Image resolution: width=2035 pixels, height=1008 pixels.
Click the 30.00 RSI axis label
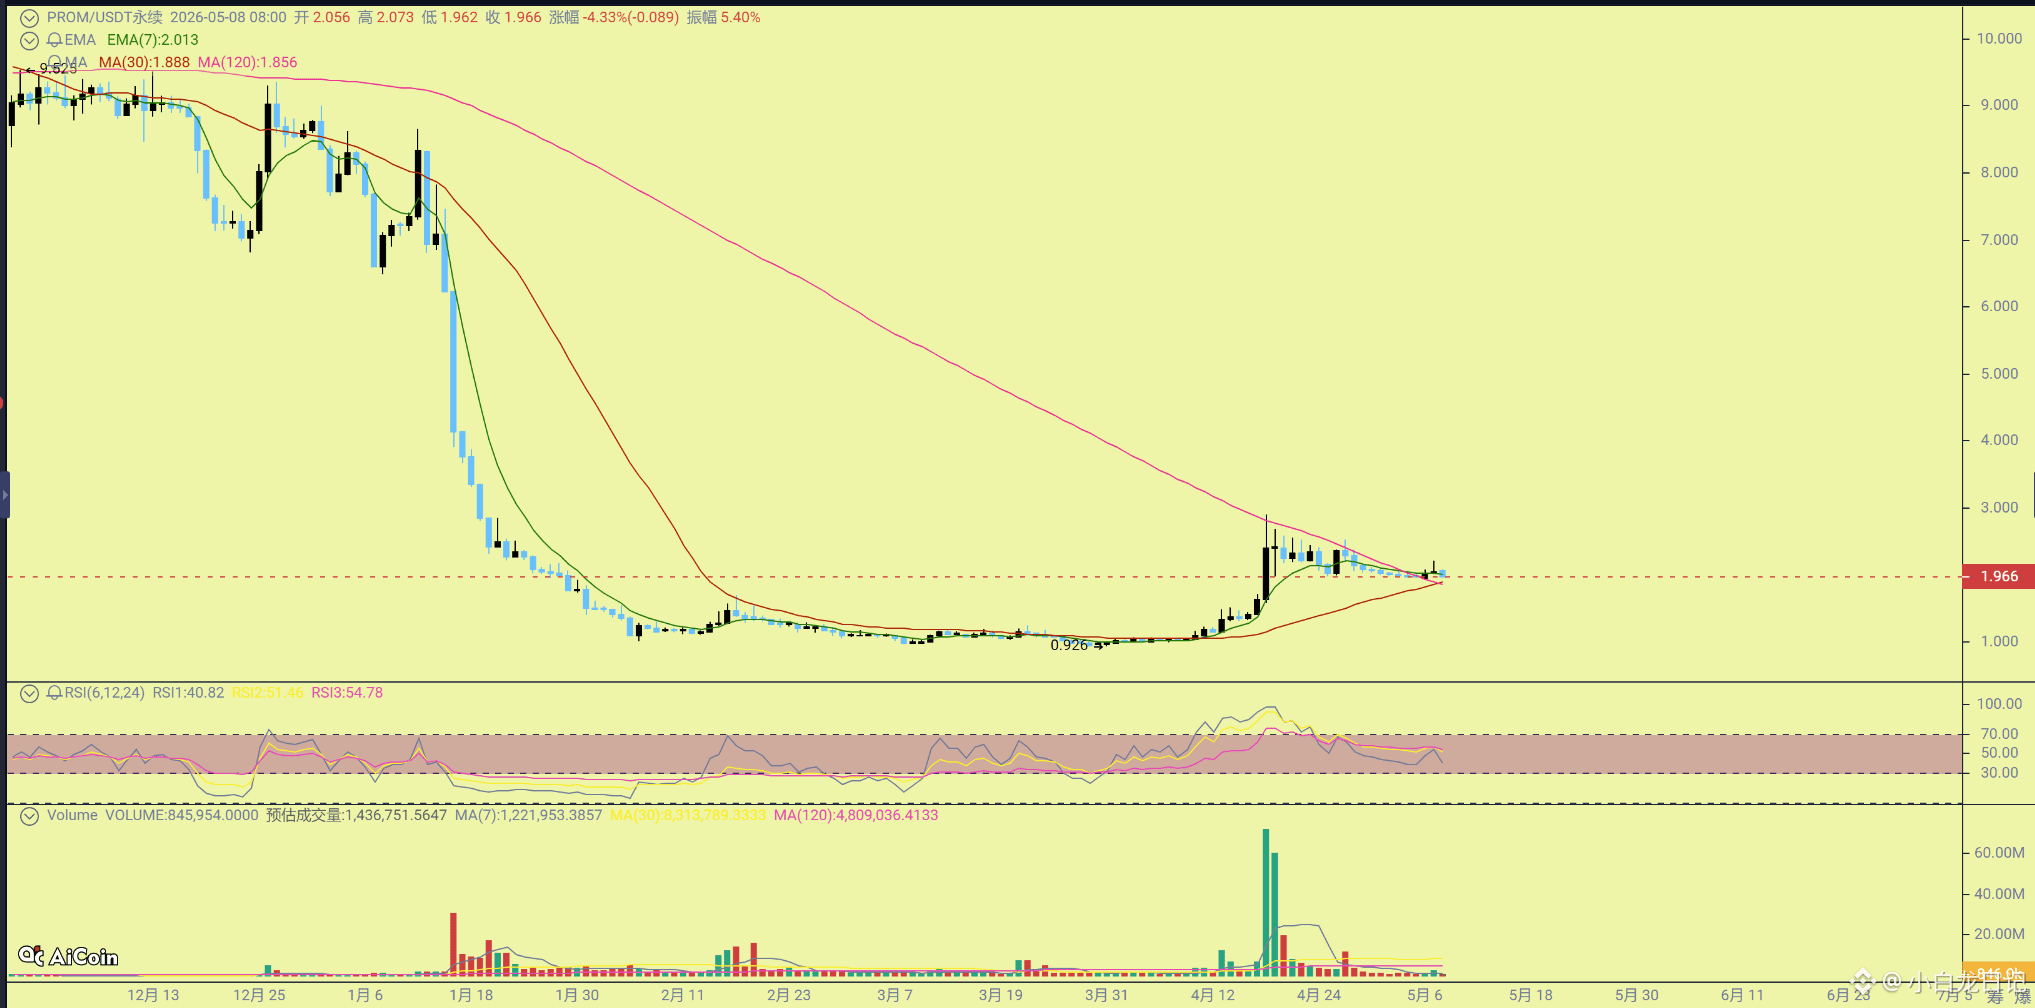point(1999,773)
